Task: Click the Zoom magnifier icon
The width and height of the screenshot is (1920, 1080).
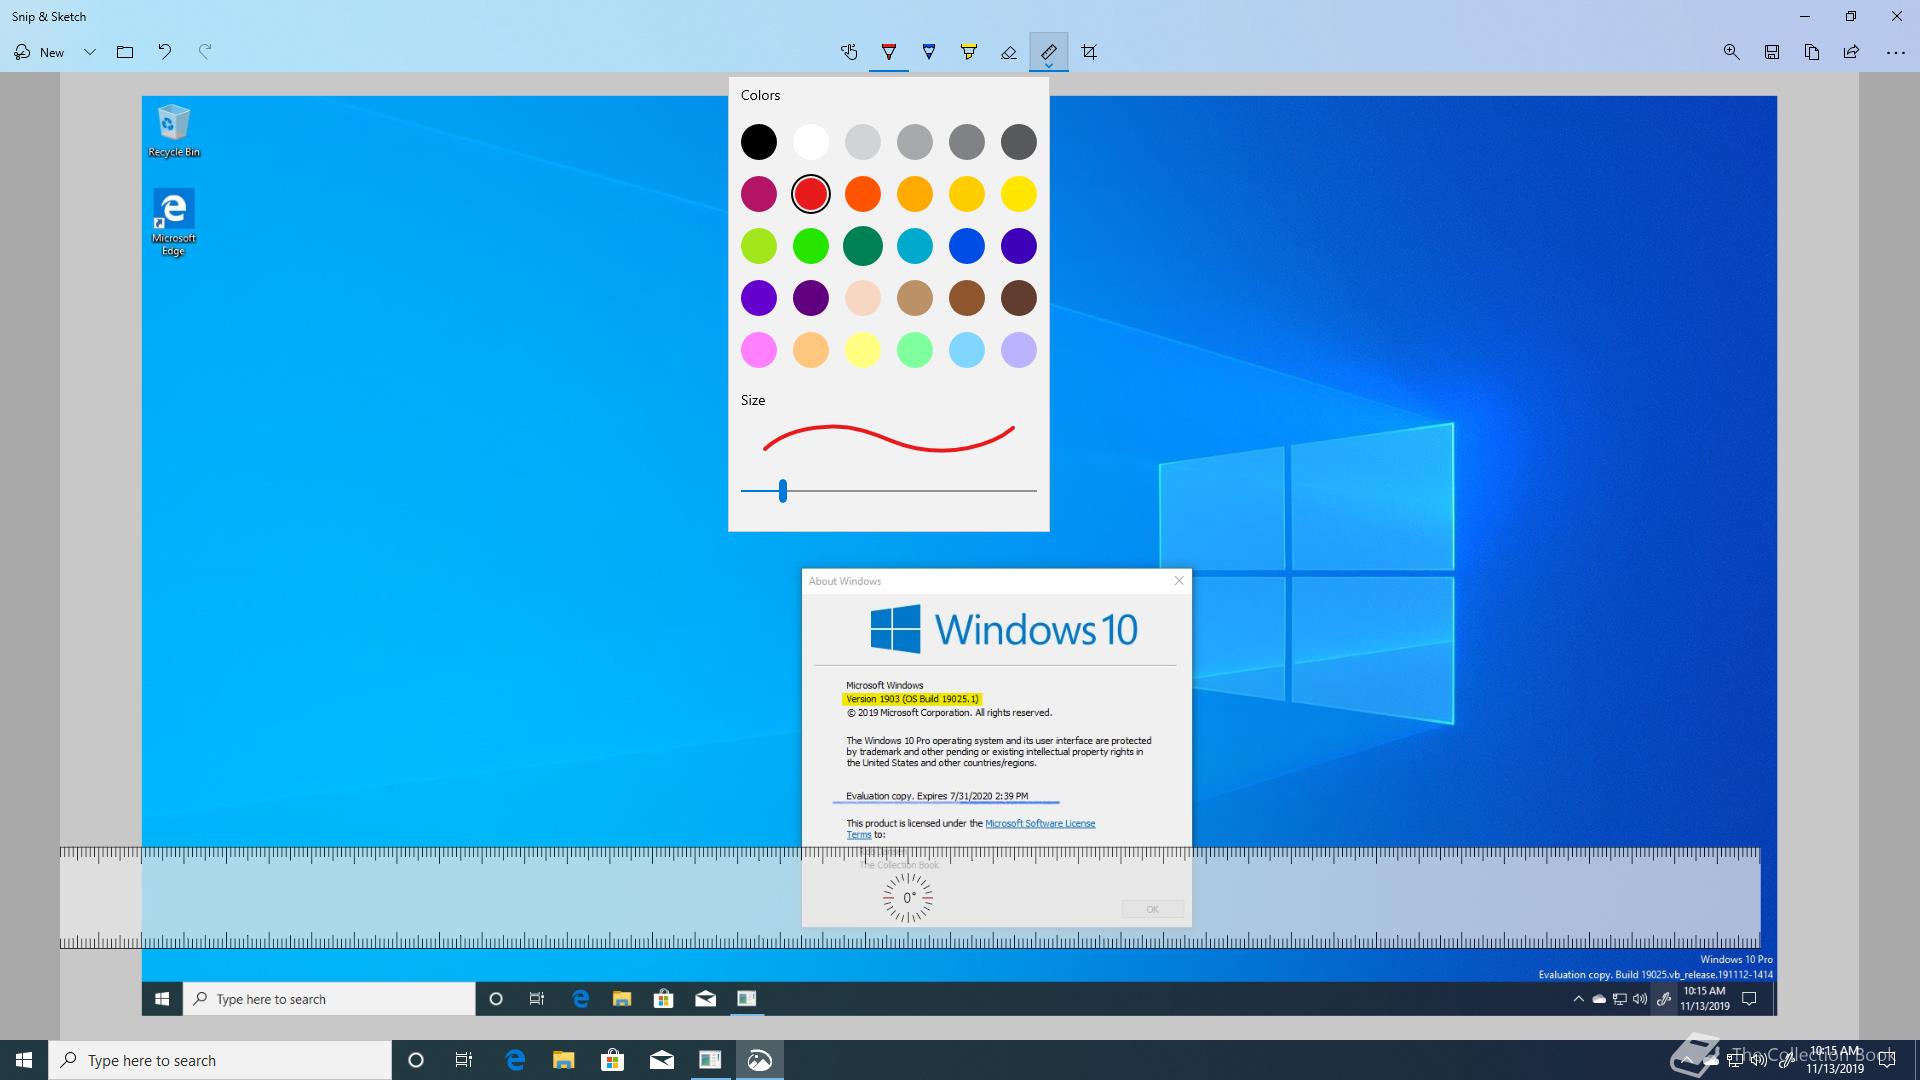Action: point(1732,52)
